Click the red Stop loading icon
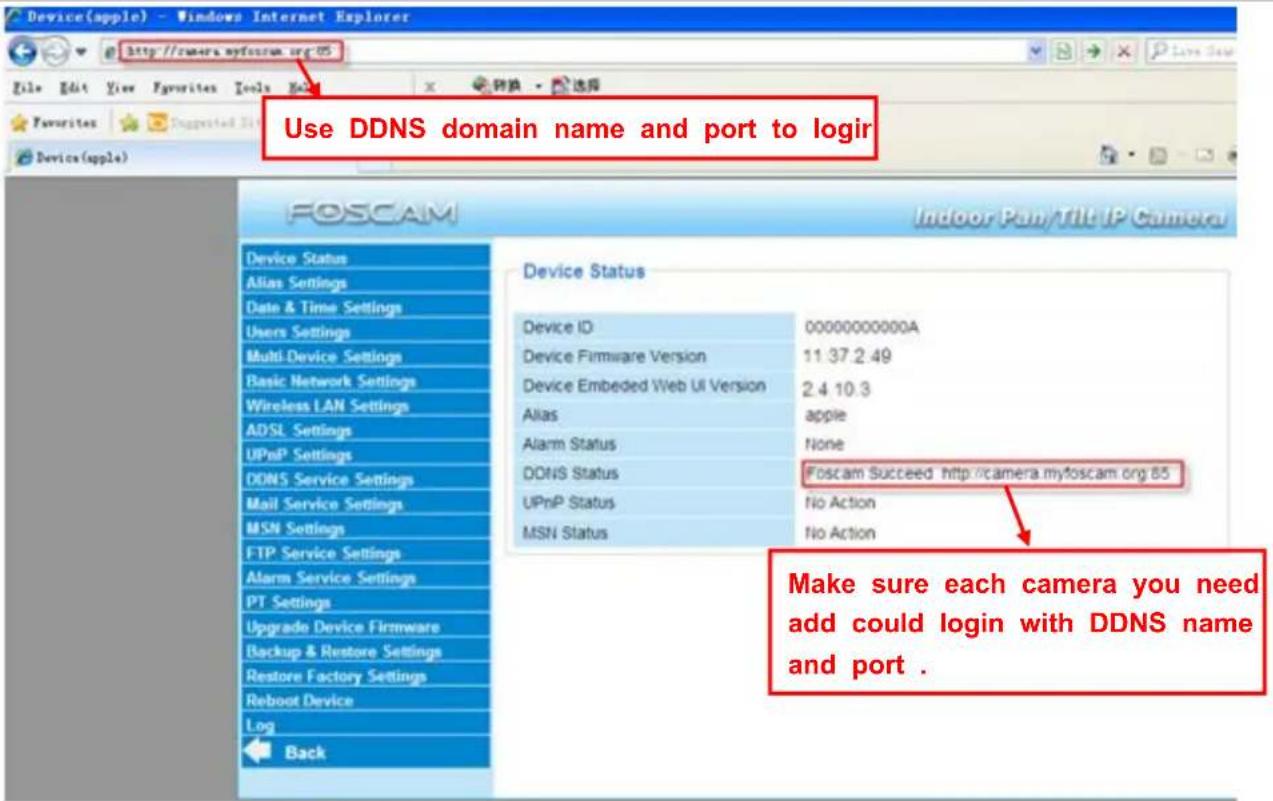Image resolution: width=1273 pixels, height=801 pixels. pos(1123,50)
